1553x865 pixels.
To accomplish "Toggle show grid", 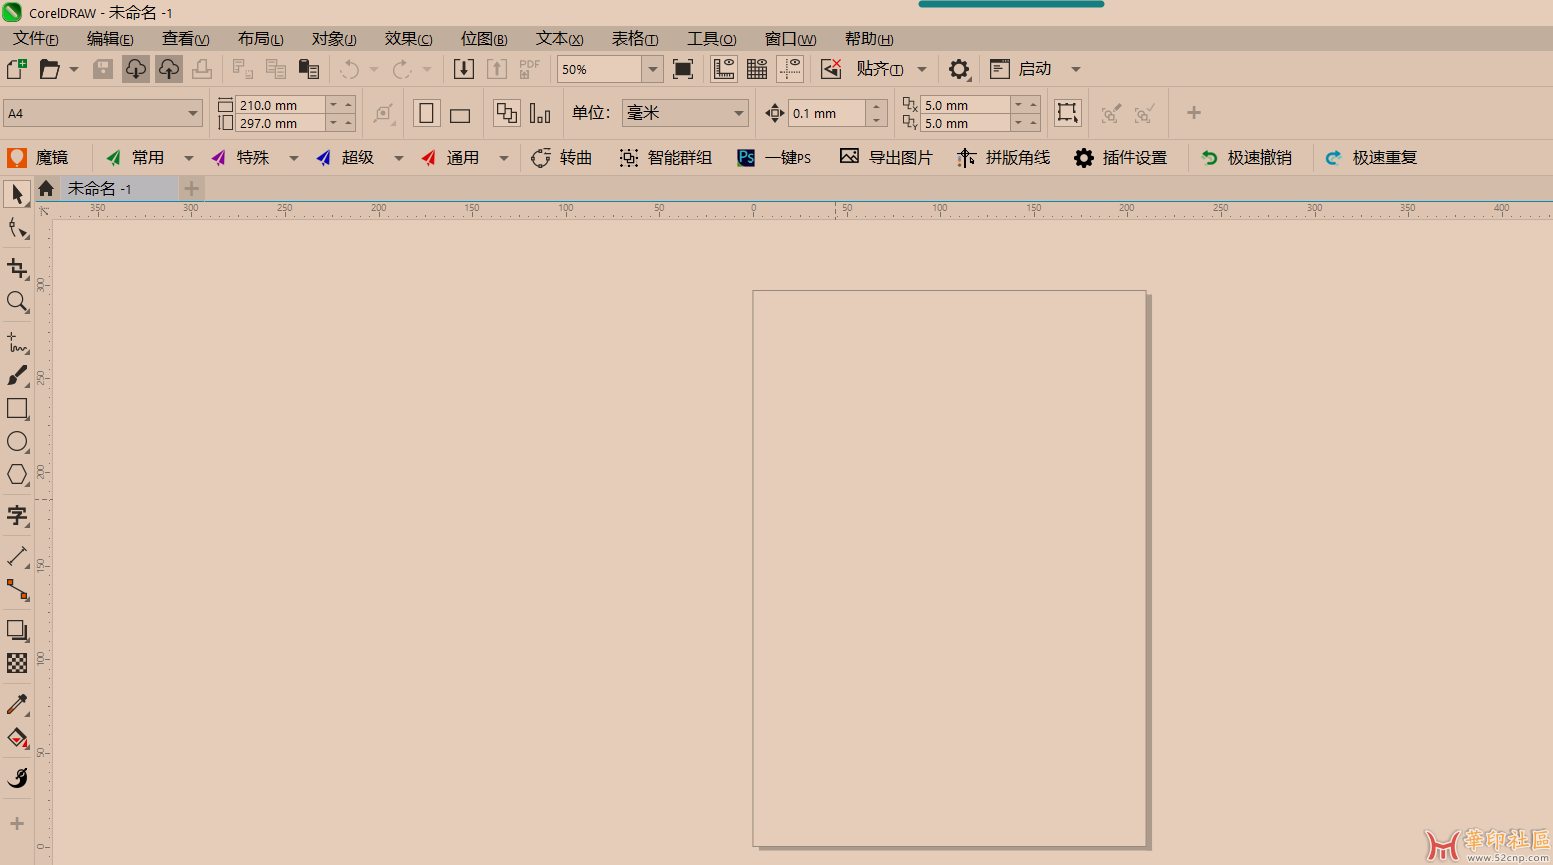I will [757, 69].
